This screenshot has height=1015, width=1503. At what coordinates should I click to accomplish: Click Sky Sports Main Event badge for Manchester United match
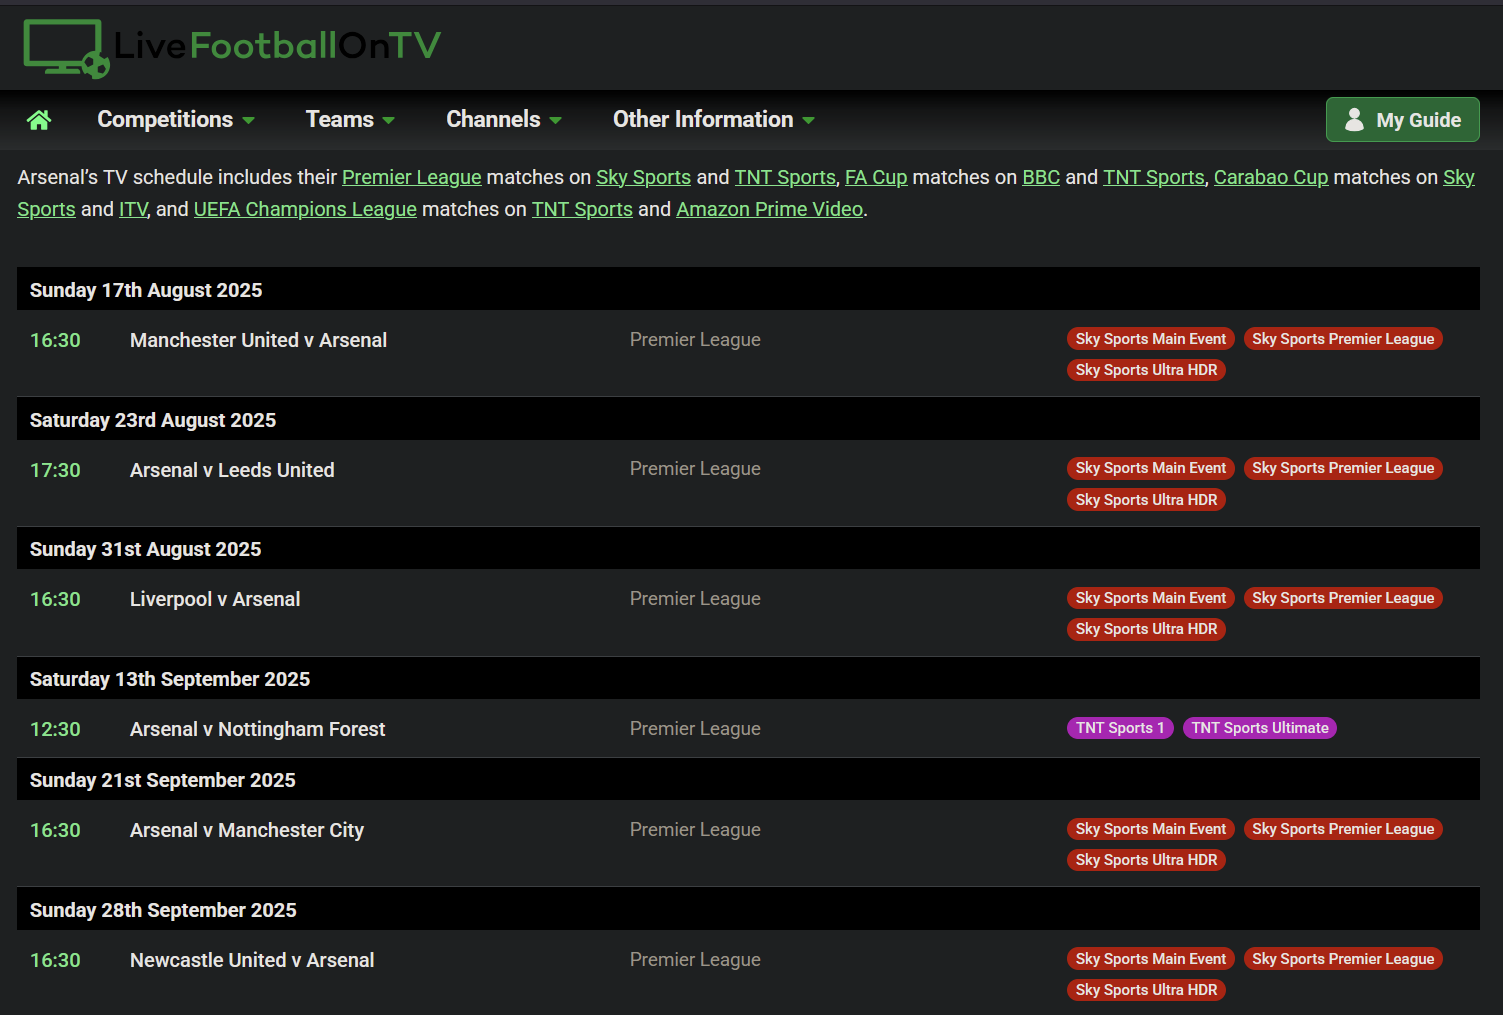[1151, 339]
